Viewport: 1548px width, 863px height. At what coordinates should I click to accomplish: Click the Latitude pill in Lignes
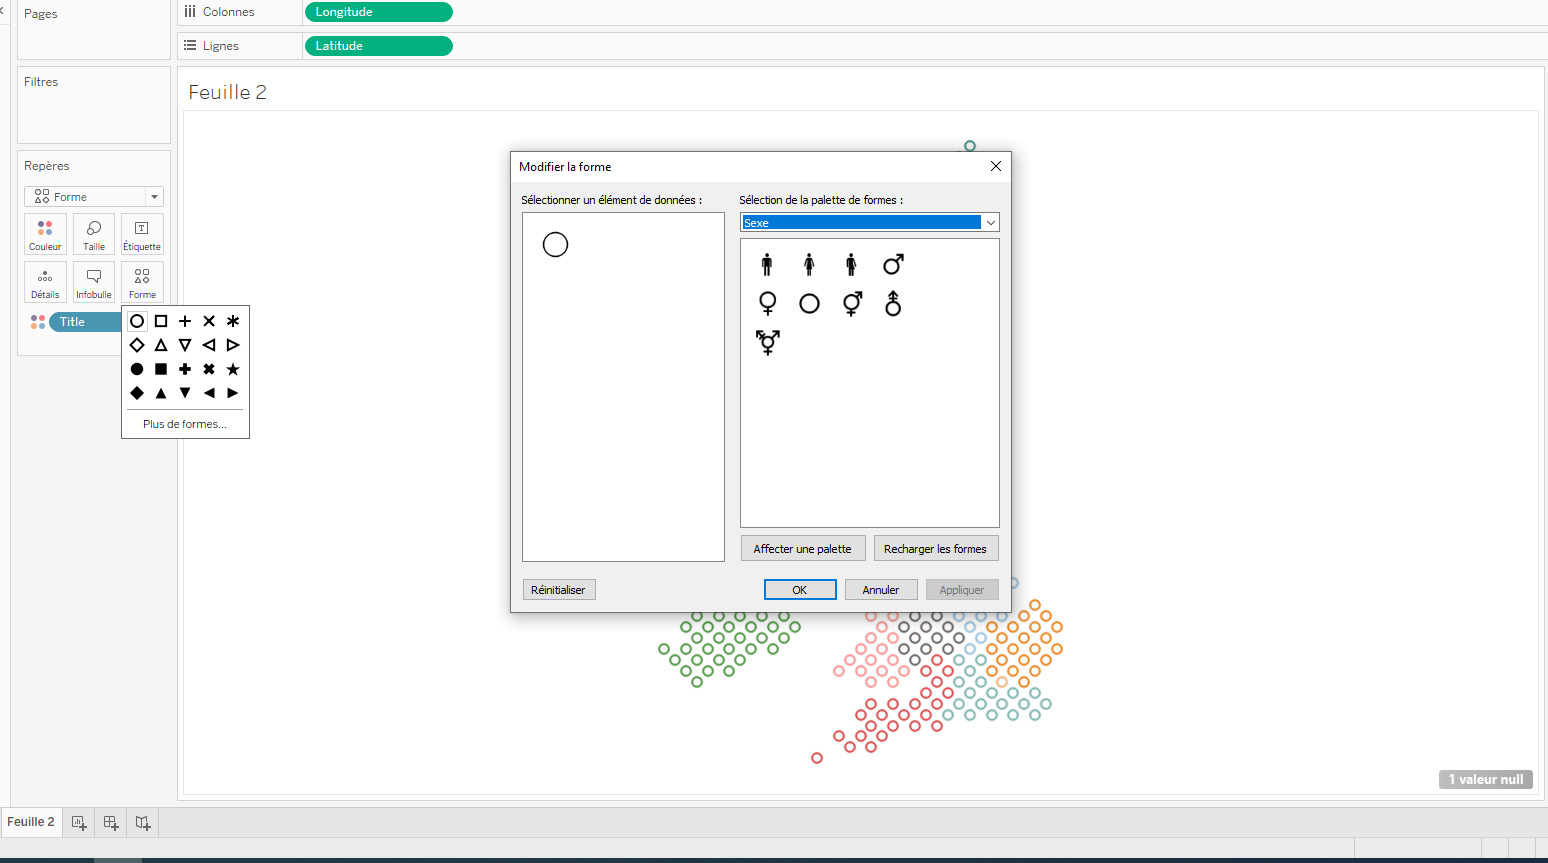tap(379, 46)
